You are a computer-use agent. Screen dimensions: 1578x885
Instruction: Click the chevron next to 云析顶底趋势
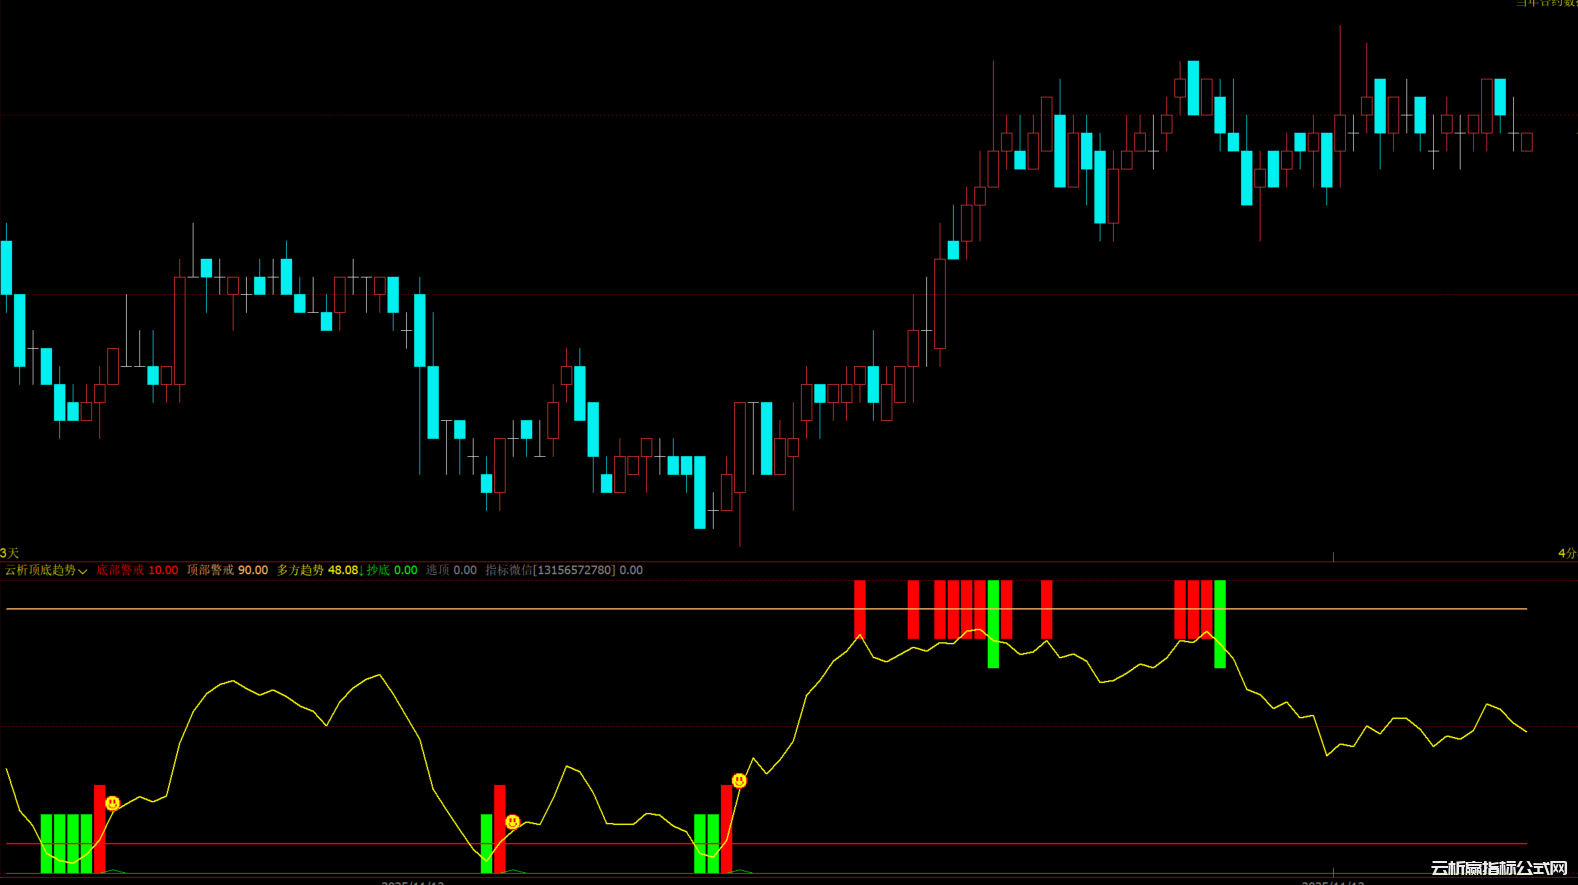tap(83, 571)
